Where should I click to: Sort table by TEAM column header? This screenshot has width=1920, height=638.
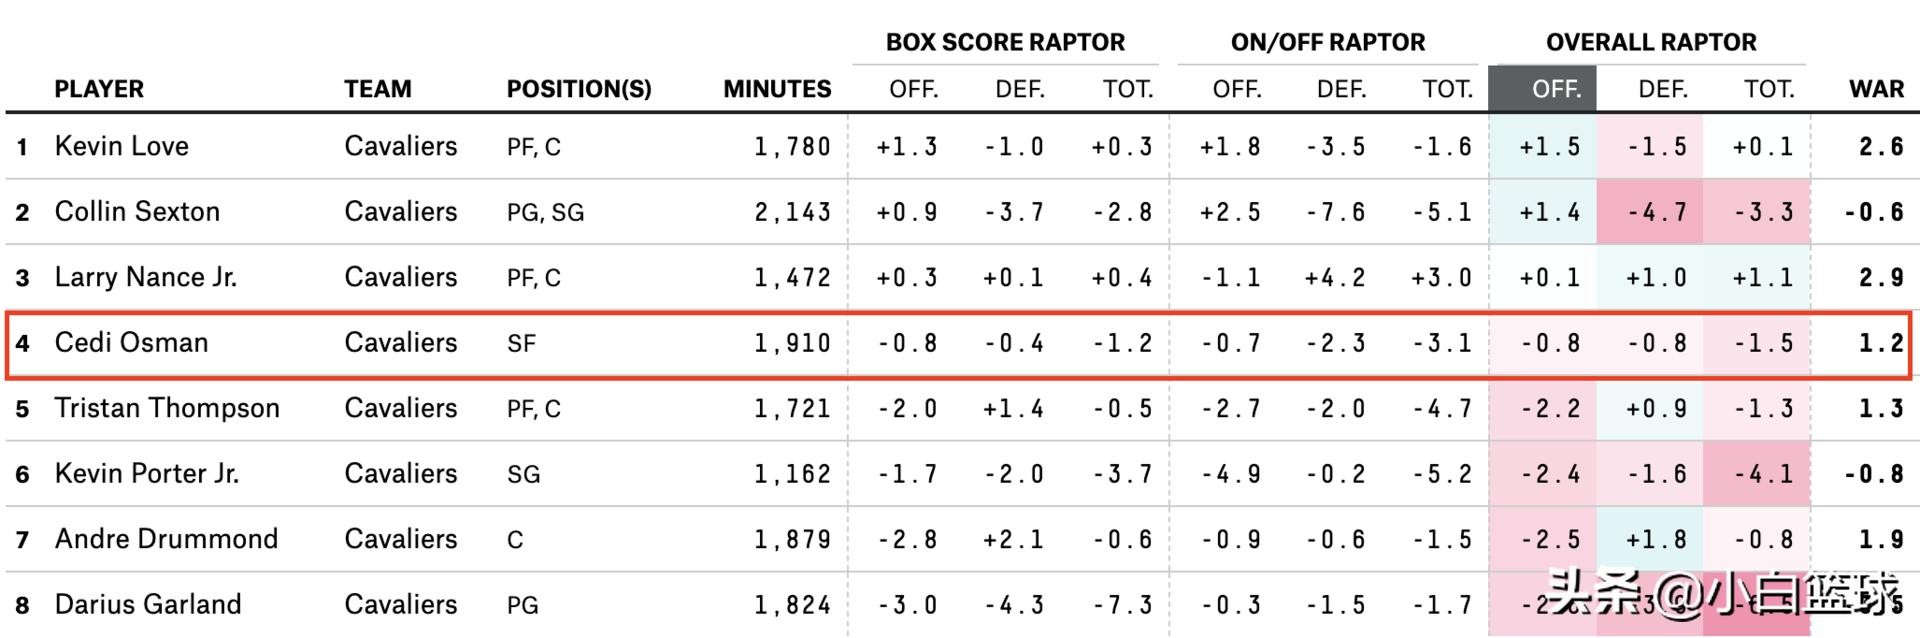click(x=377, y=89)
